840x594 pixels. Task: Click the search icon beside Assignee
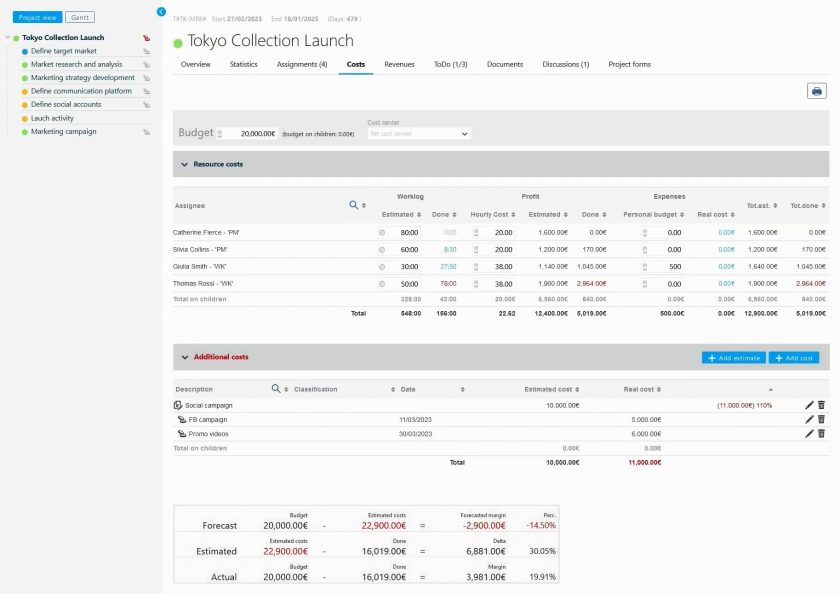pos(353,205)
